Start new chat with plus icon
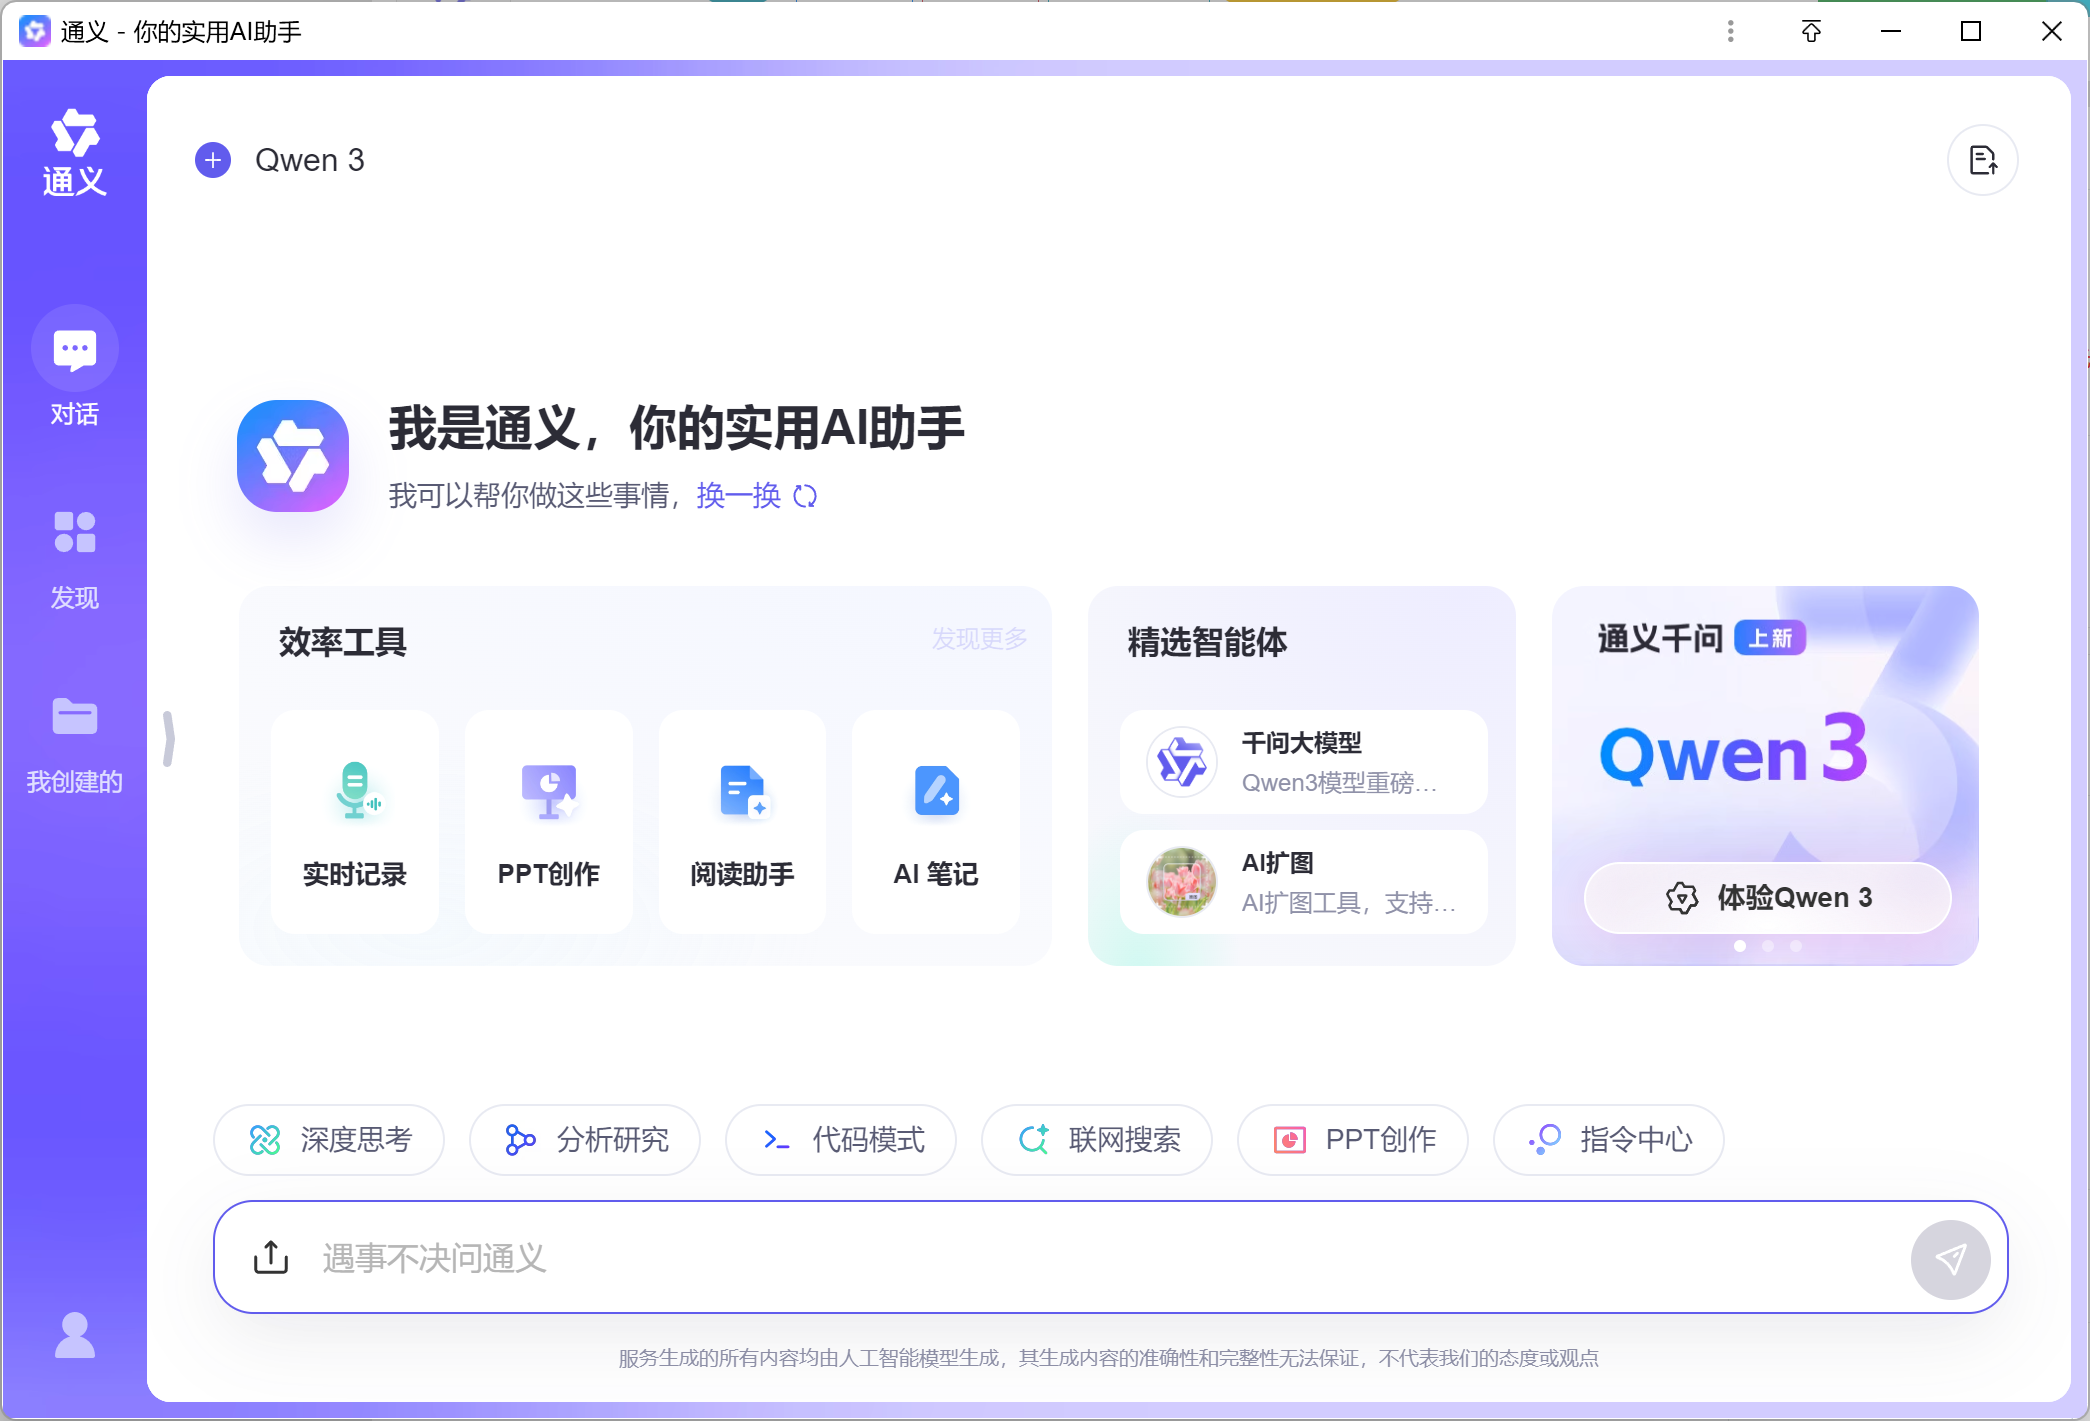This screenshot has width=2090, height=1421. pyautogui.click(x=213, y=160)
